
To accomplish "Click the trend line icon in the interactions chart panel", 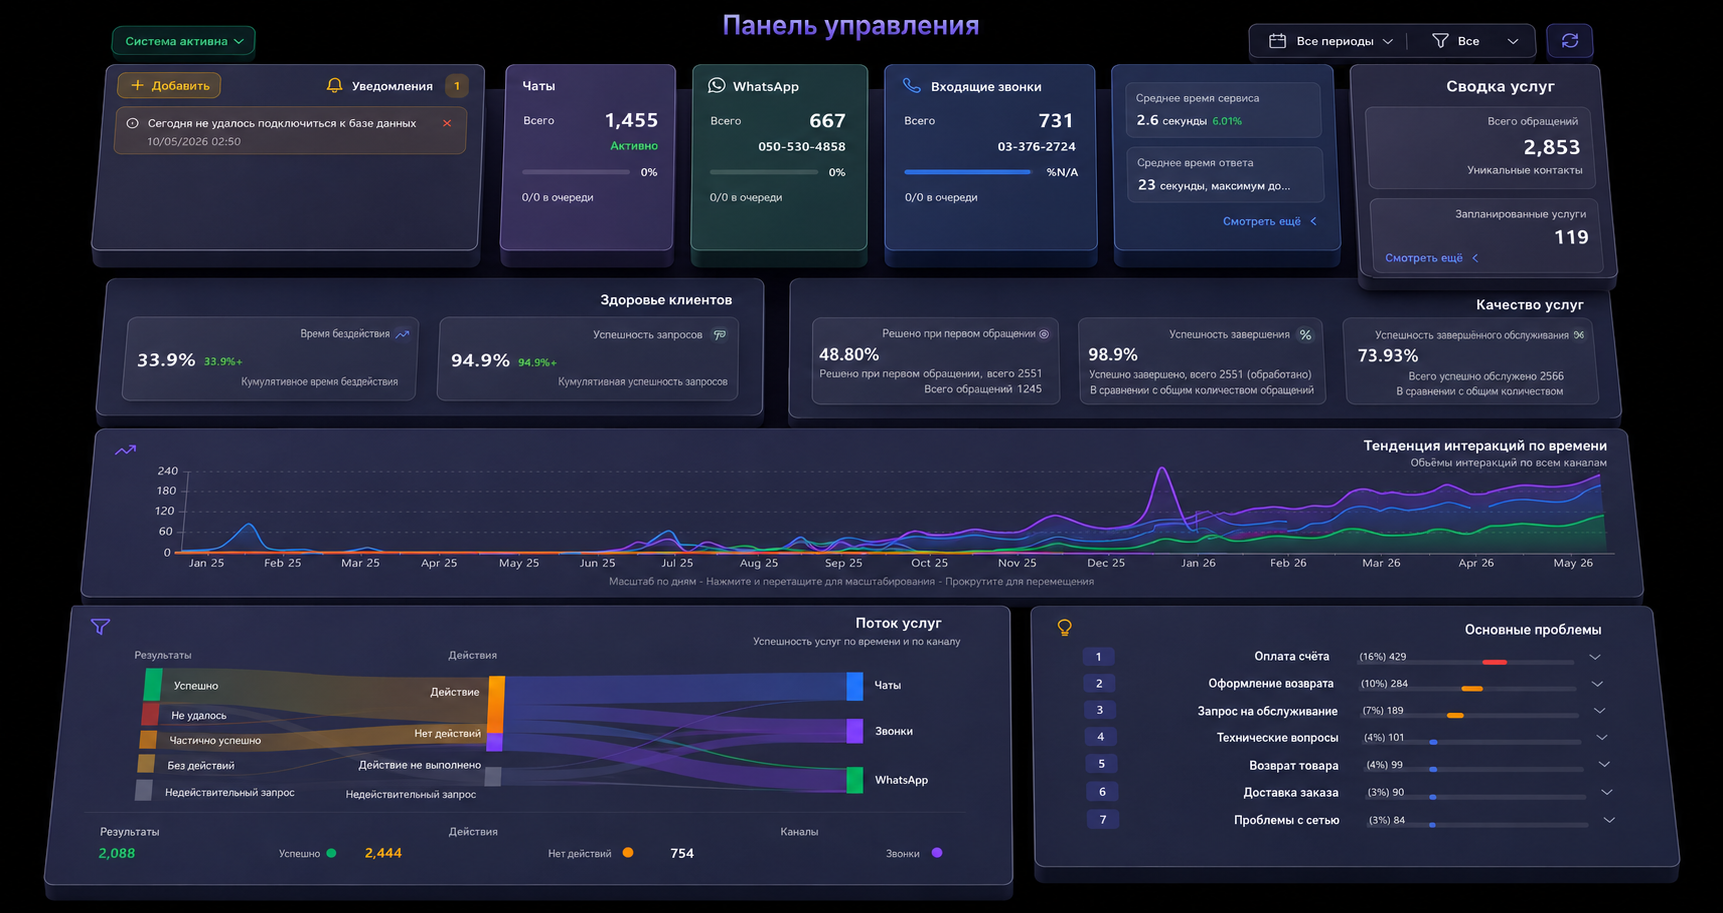I will (125, 451).
